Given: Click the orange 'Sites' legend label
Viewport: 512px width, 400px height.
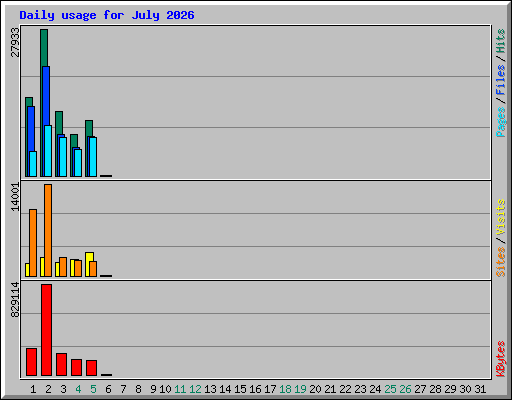Looking at the screenshot, I should (x=501, y=262).
